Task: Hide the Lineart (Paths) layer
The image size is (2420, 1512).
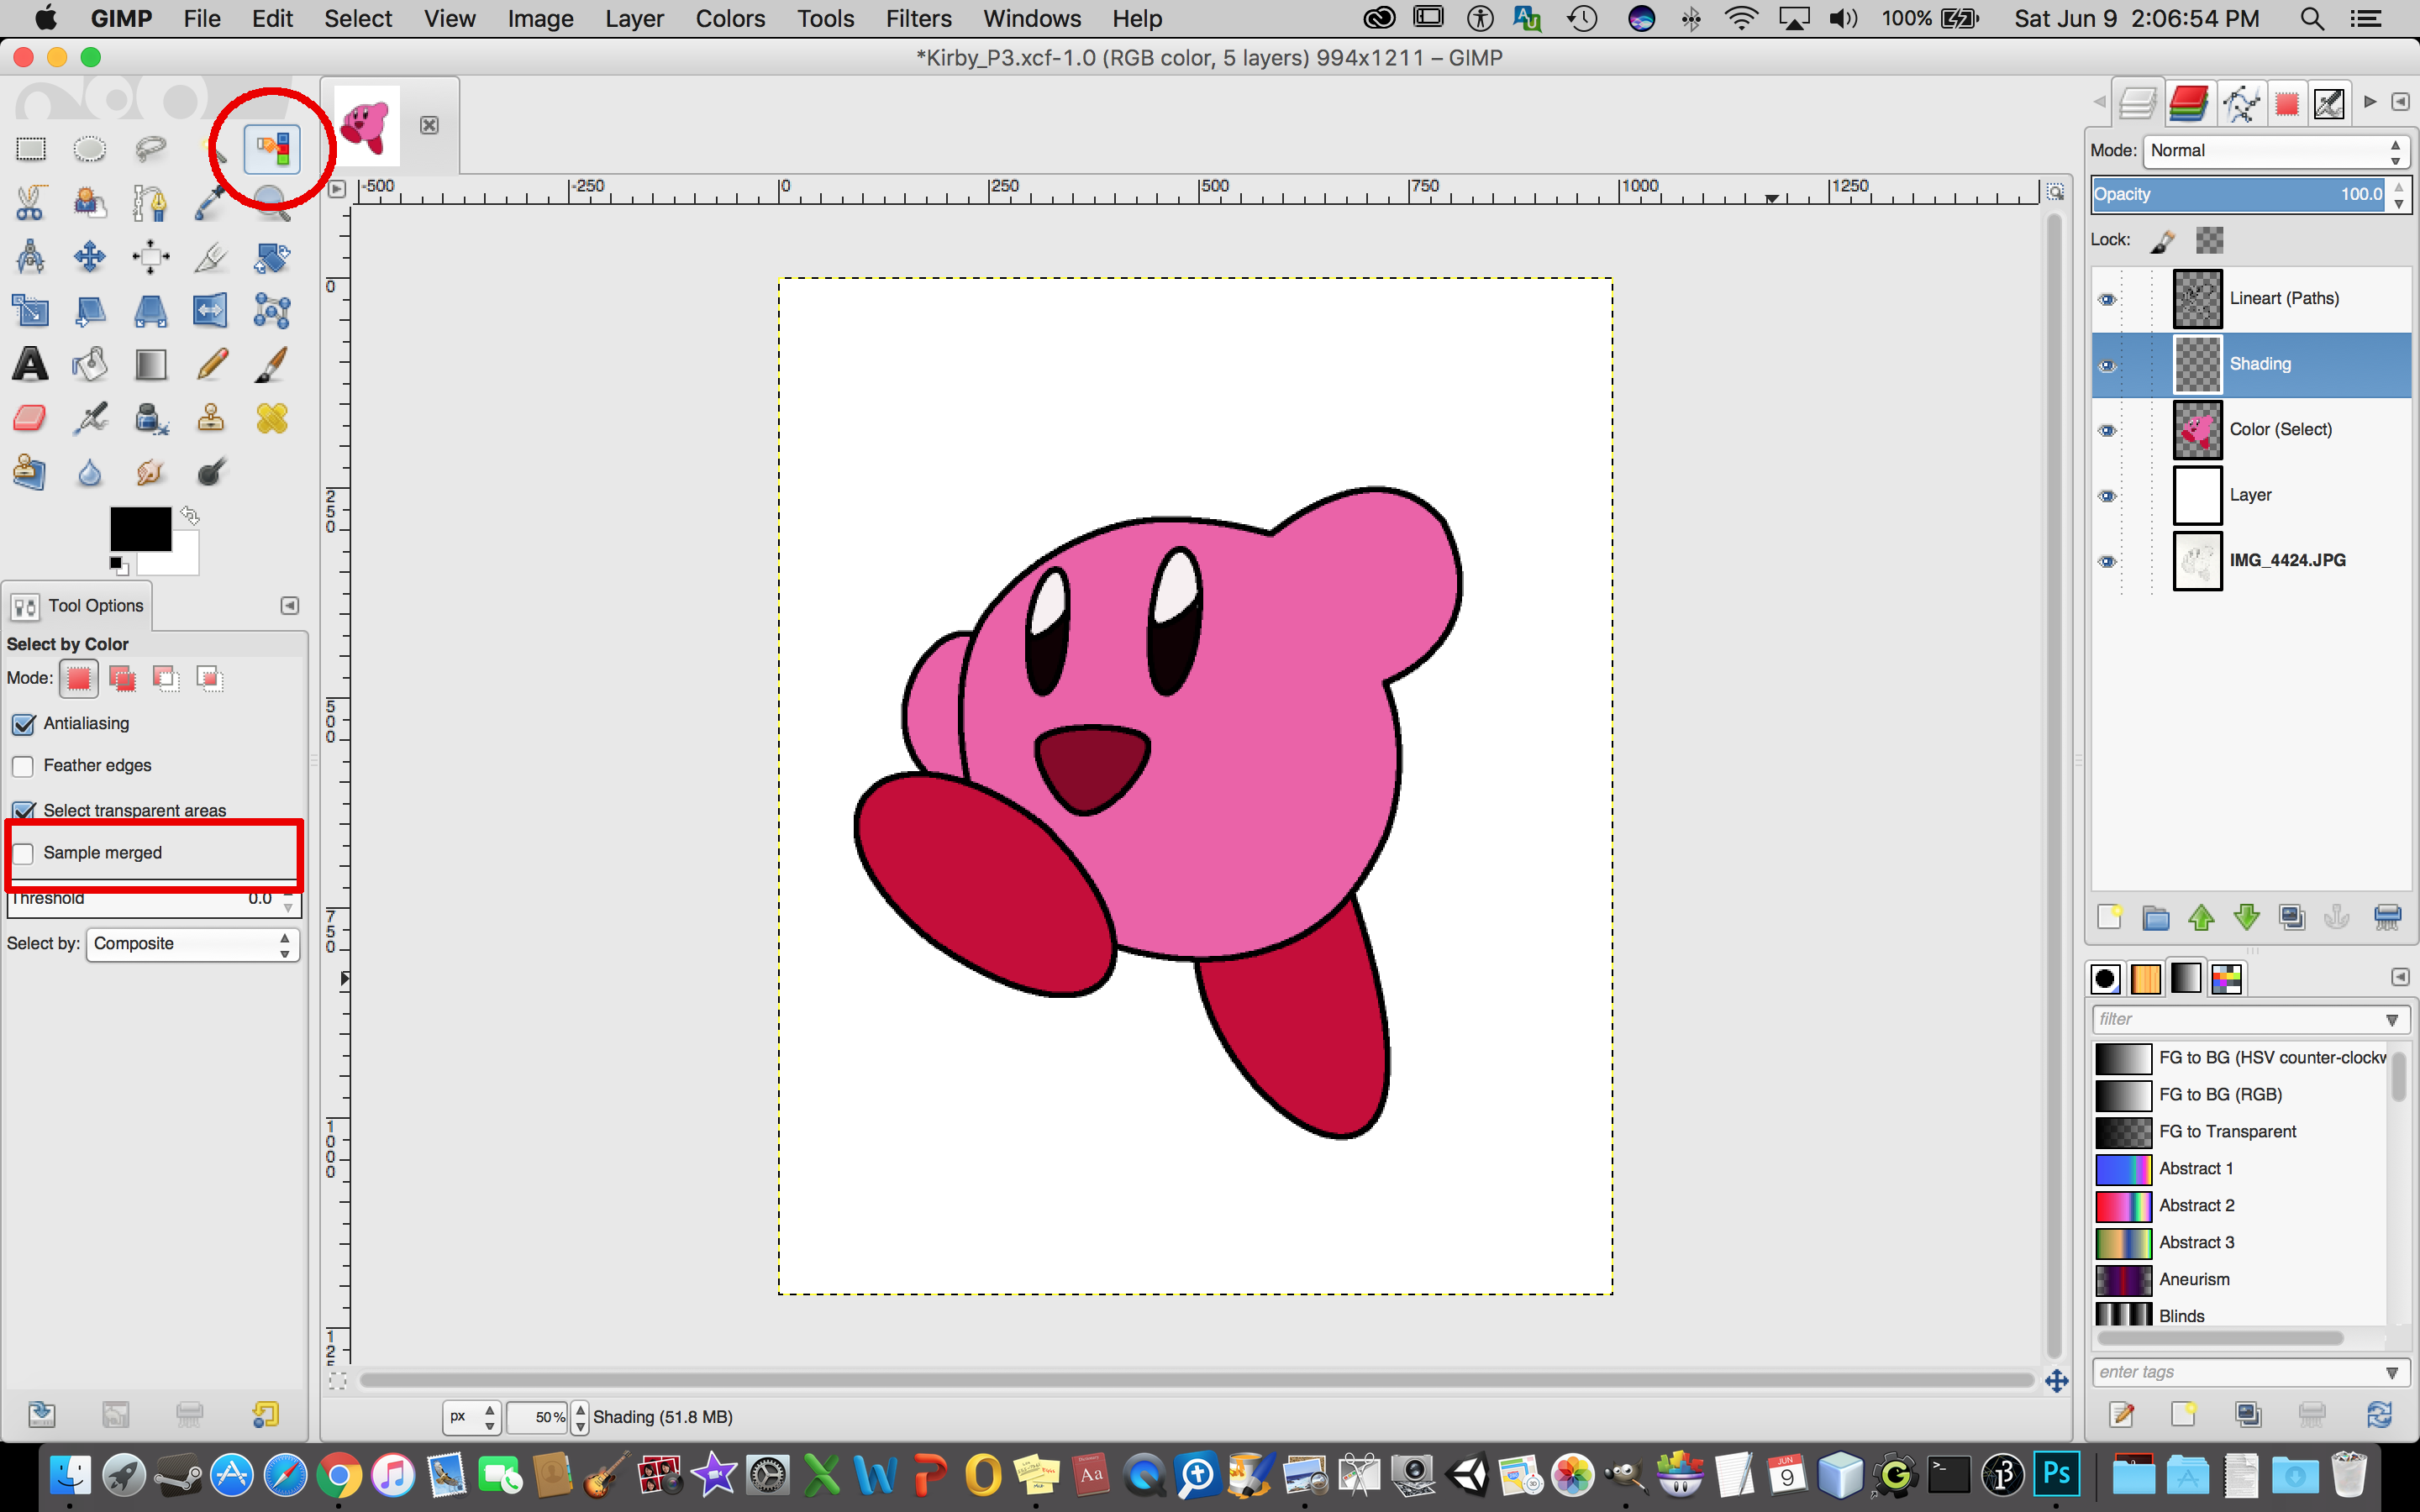Action: [2107, 299]
